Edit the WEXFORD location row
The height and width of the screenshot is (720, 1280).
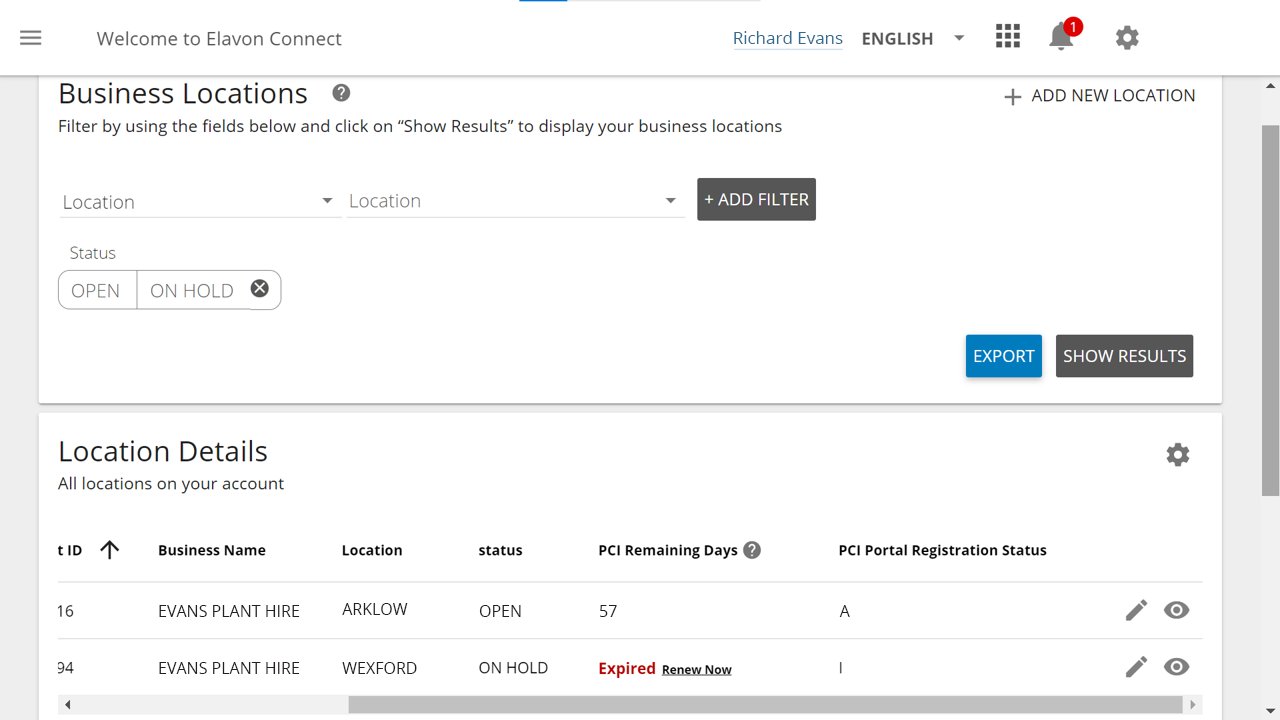1136,667
